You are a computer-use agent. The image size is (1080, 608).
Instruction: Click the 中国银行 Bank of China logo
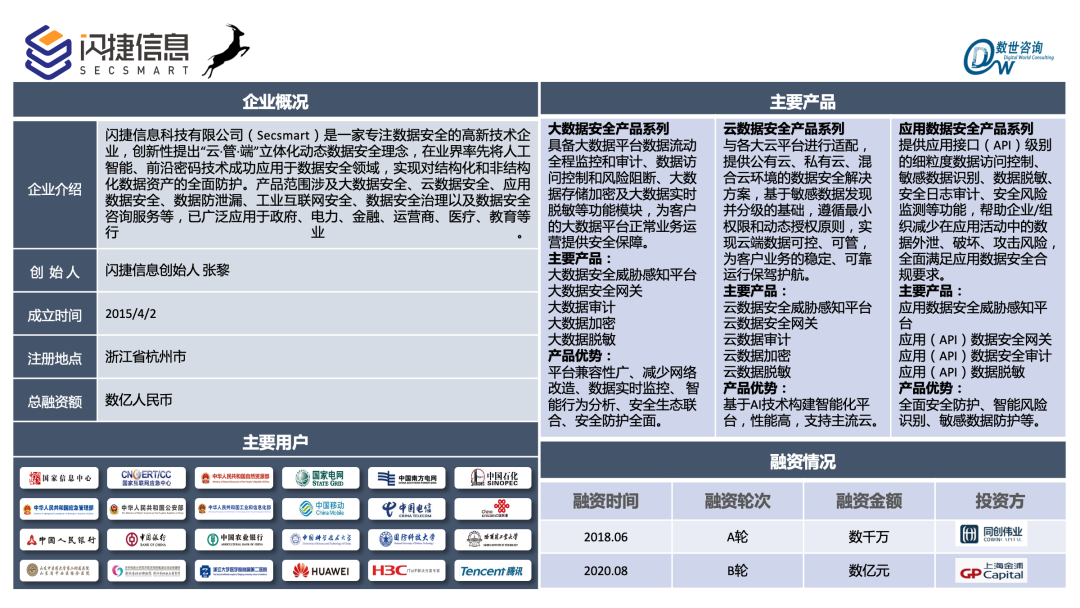[x=146, y=540]
